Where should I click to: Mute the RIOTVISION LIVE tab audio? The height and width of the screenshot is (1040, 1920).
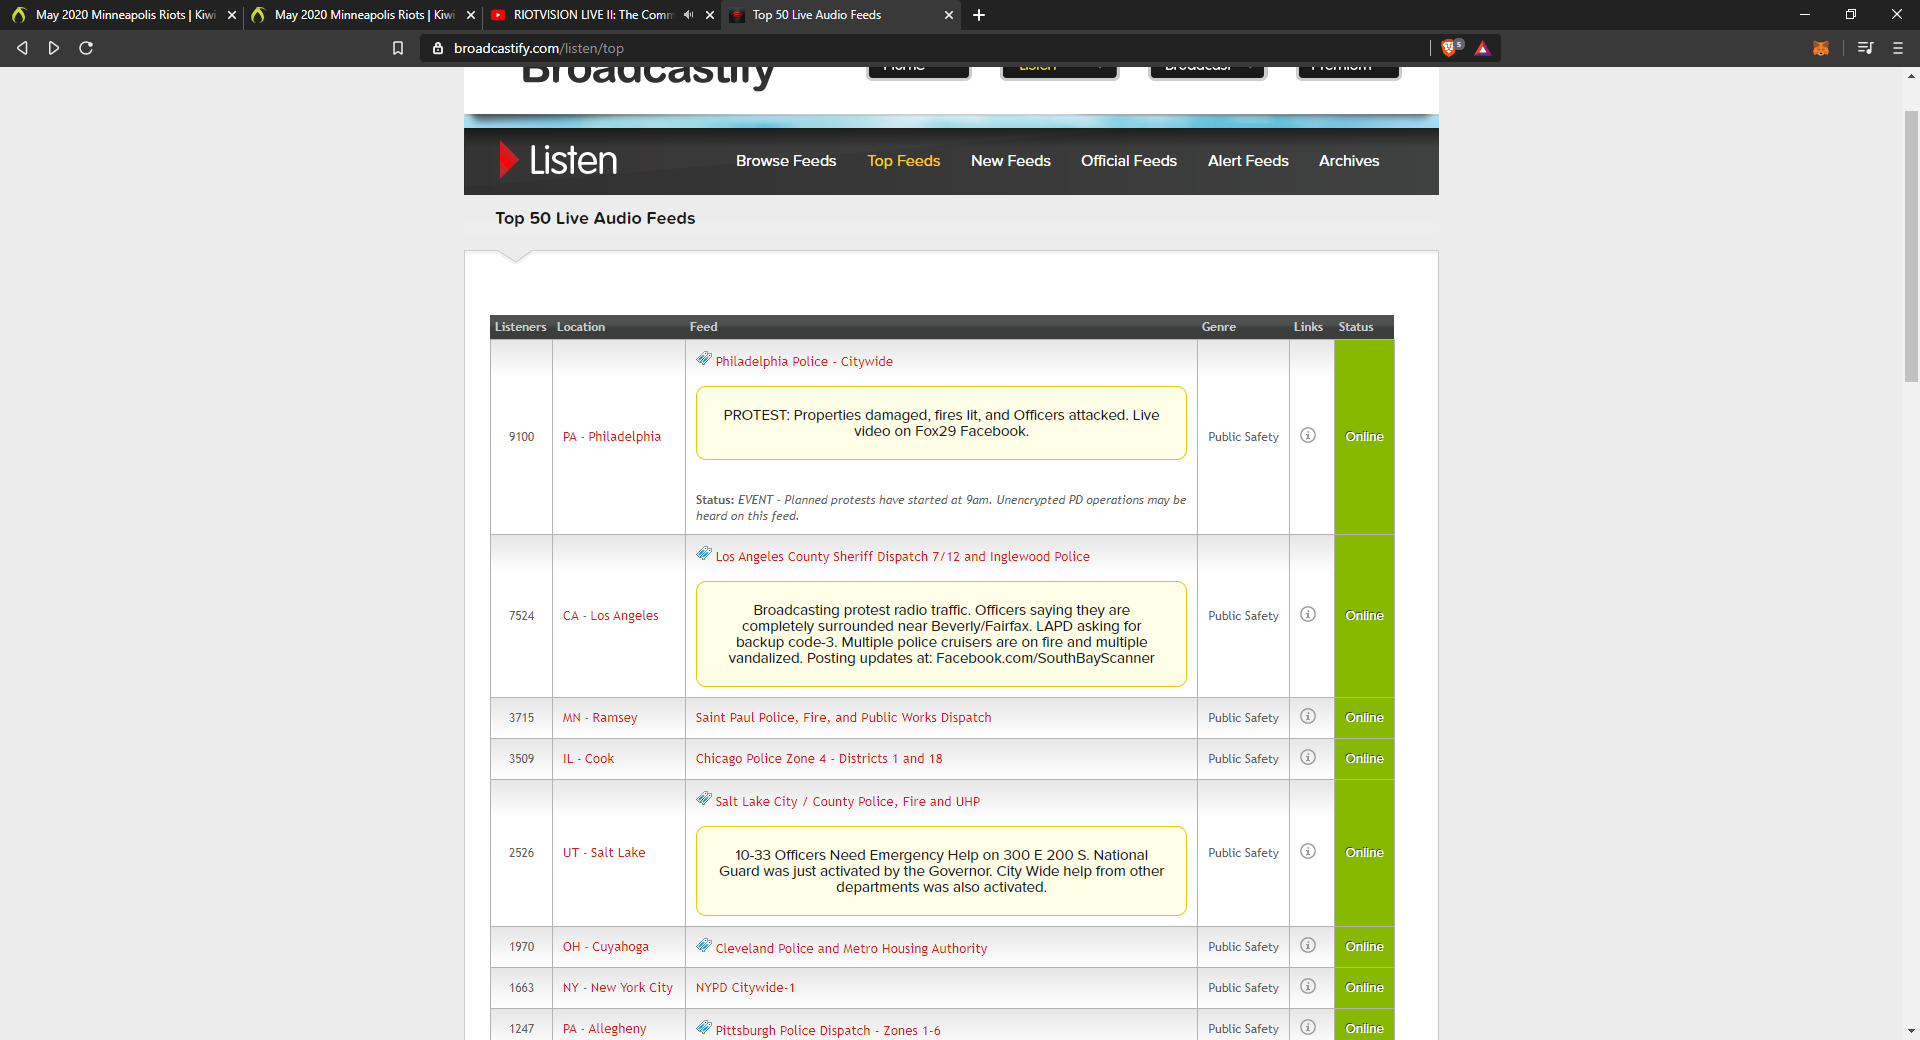(x=688, y=15)
